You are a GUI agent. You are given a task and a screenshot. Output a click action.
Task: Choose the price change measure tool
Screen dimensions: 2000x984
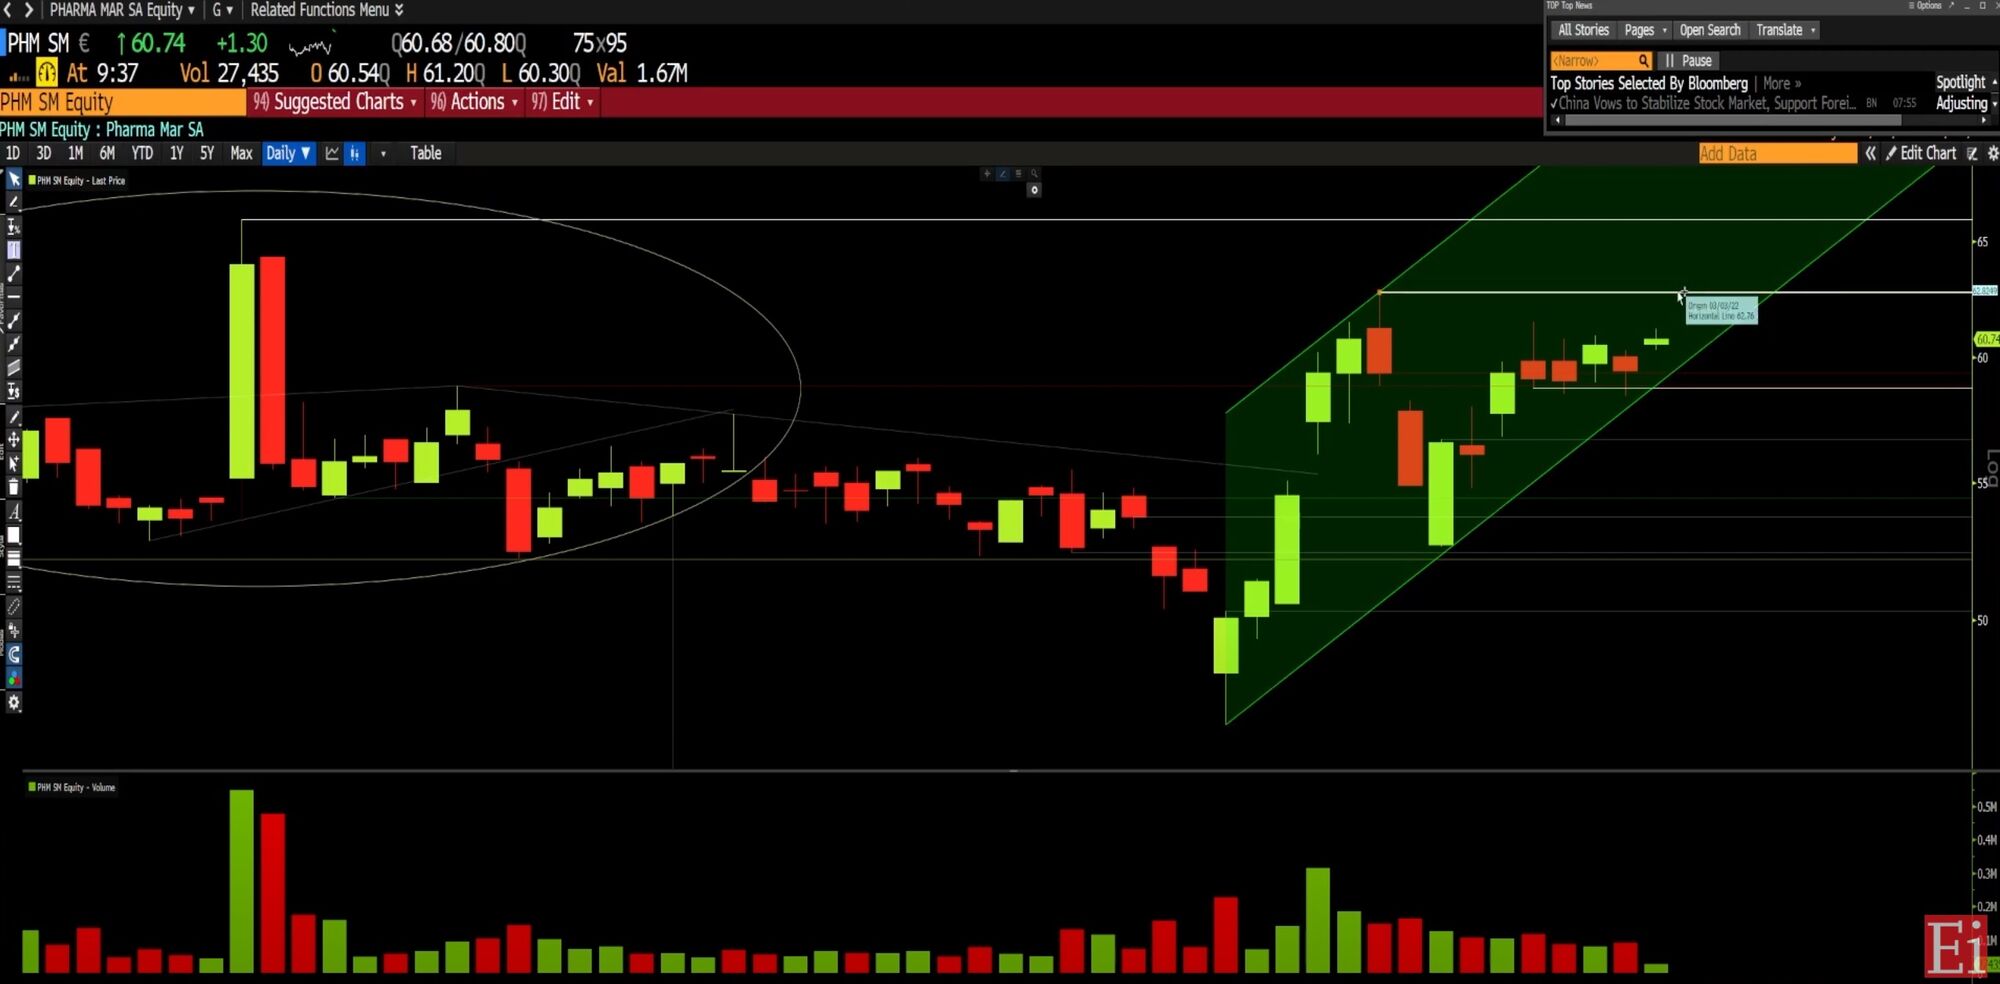[14, 392]
